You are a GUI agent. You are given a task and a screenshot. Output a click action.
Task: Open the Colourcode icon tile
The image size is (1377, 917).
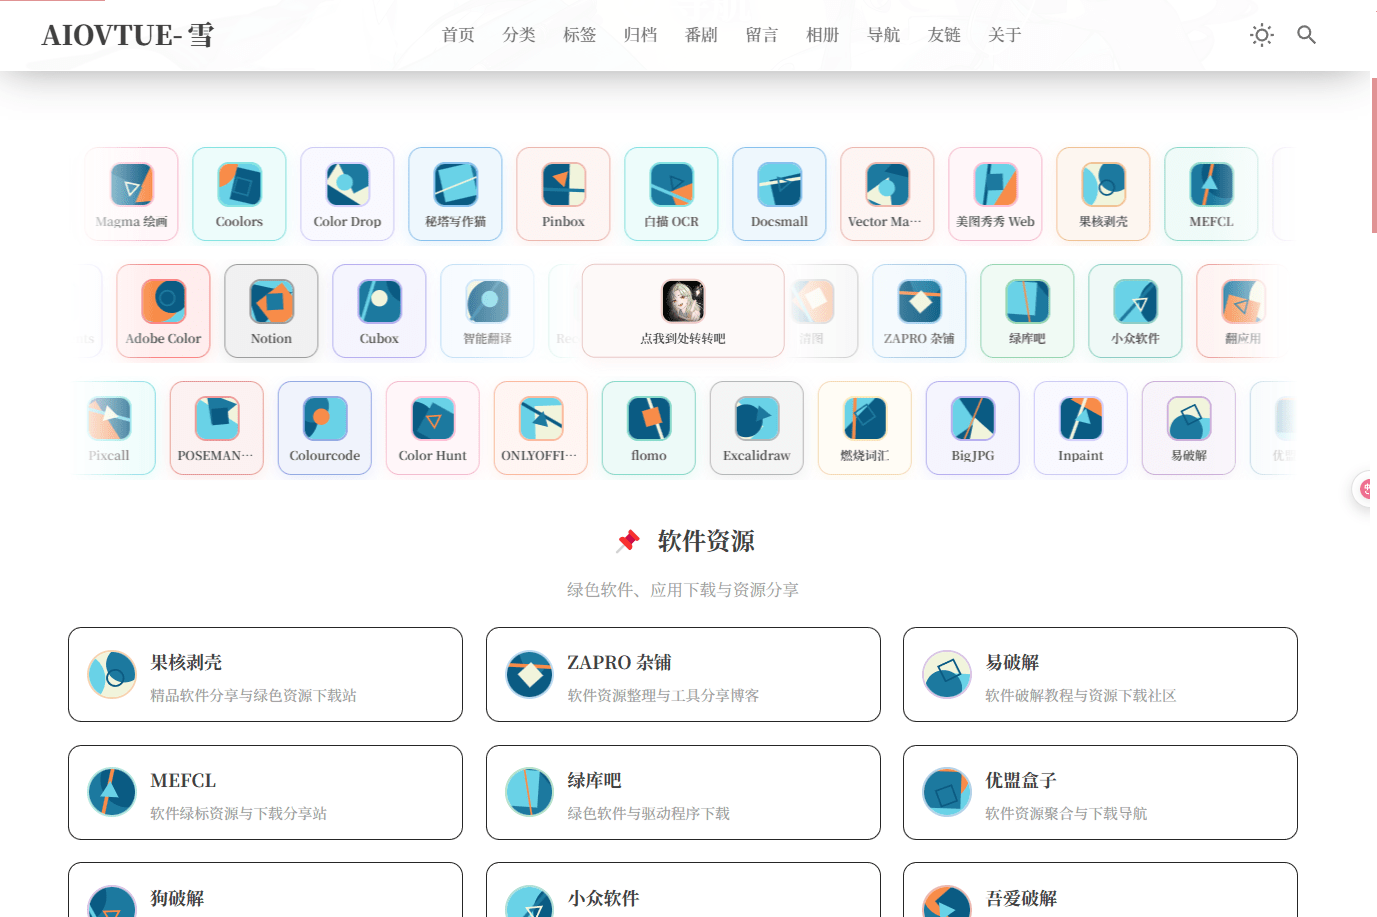coord(325,428)
